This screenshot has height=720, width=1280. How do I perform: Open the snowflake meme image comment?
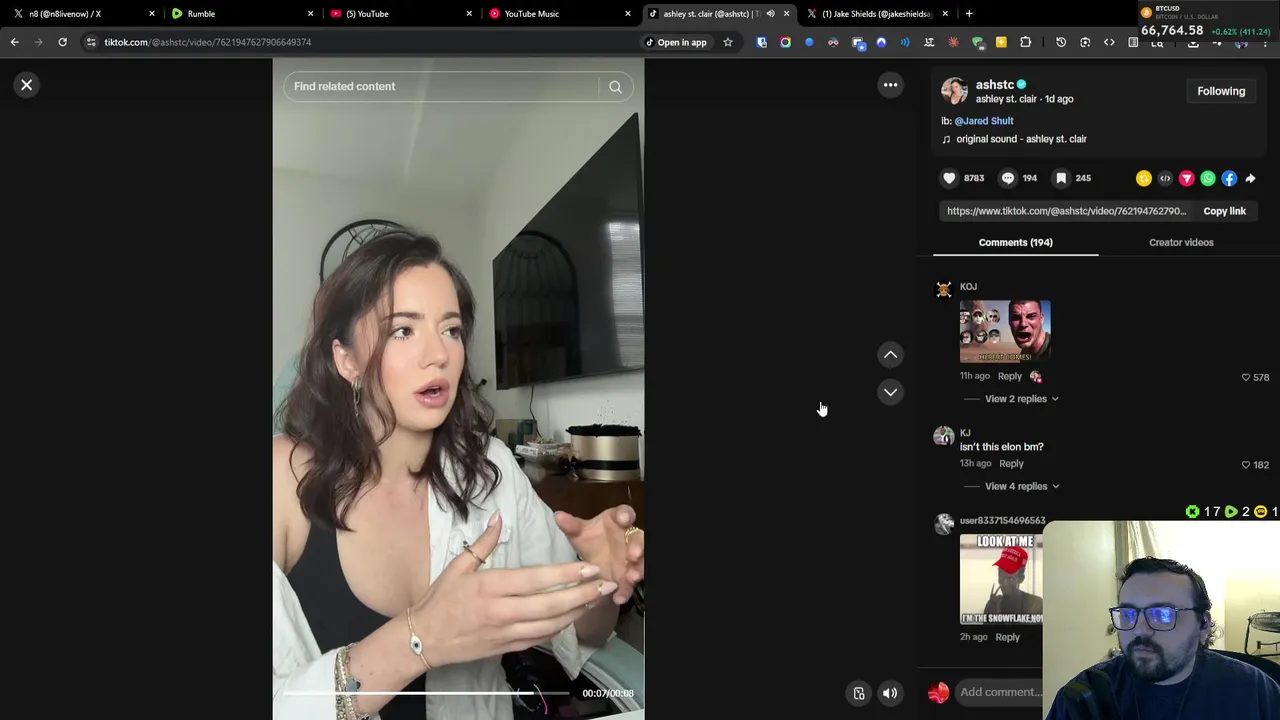pos(1001,580)
